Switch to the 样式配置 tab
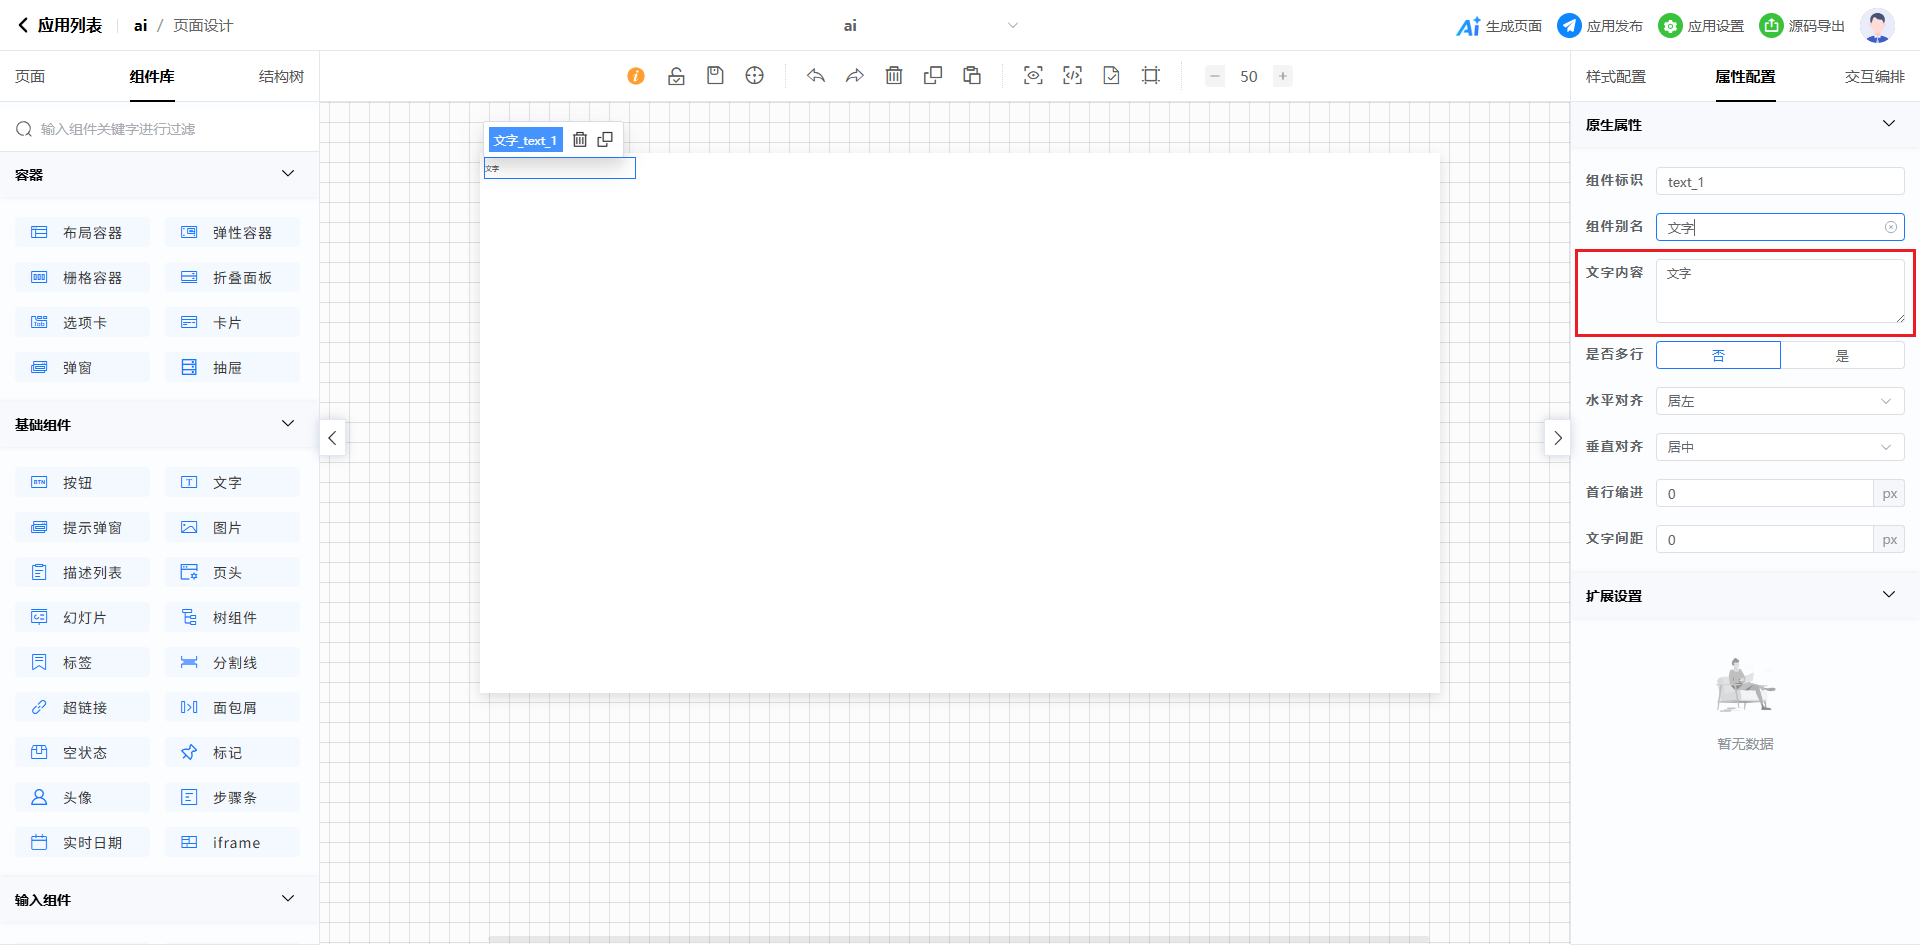The height and width of the screenshot is (945, 1920). pyautogui.click(x=1615, y=77)
